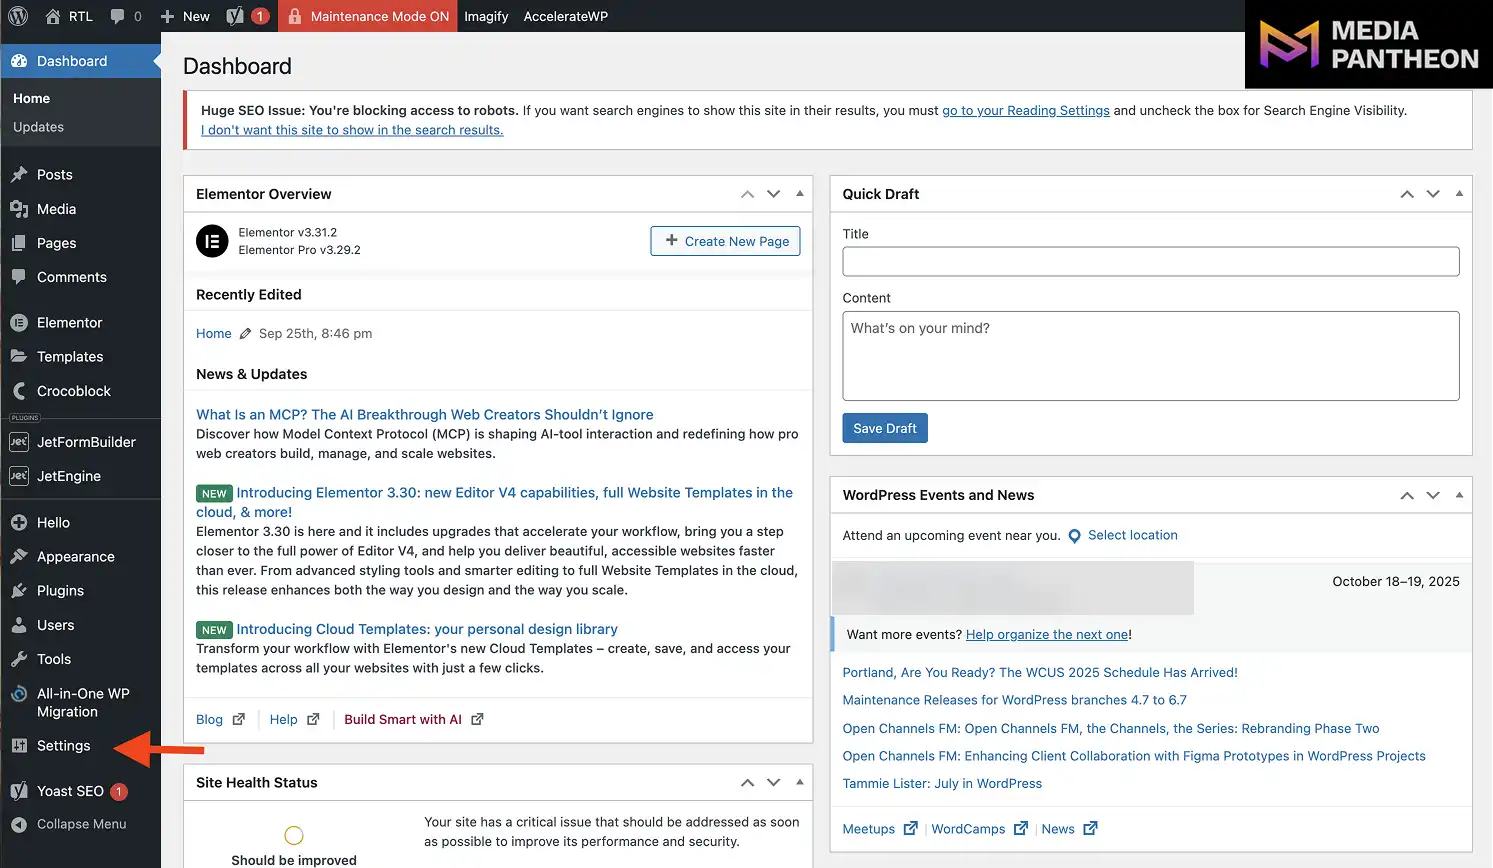Click the Comments icon in sidebar
1493x868 pixels.
pyautogui.click(x=19, y=277)
